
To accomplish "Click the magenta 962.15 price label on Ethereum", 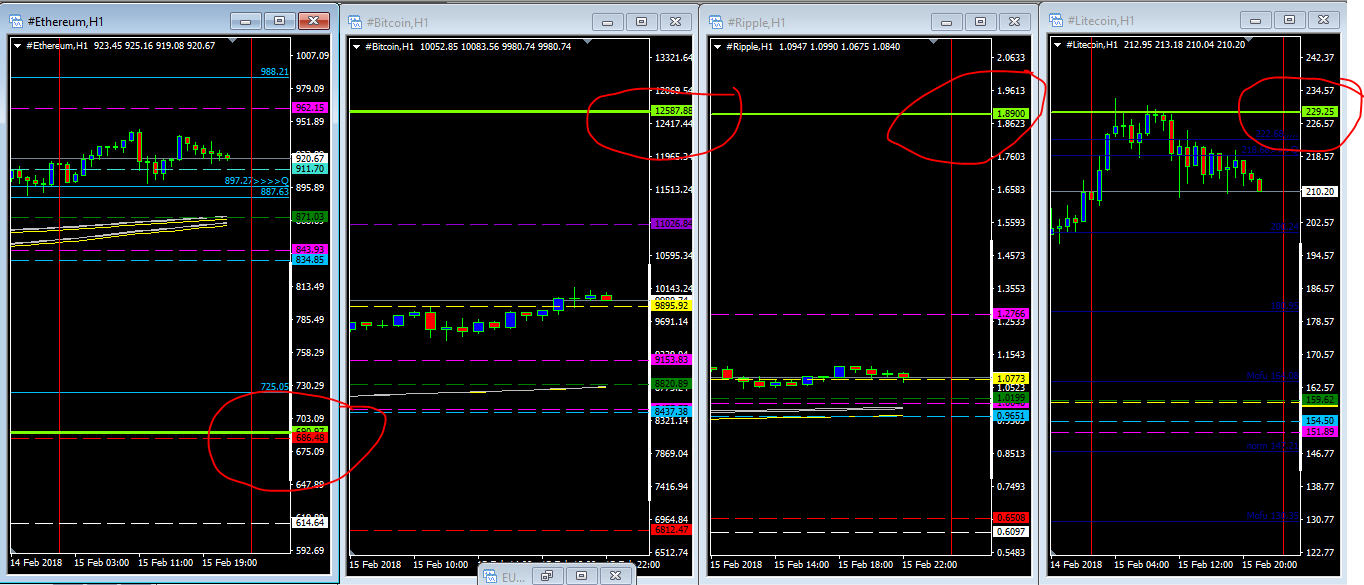I will 310,107.
